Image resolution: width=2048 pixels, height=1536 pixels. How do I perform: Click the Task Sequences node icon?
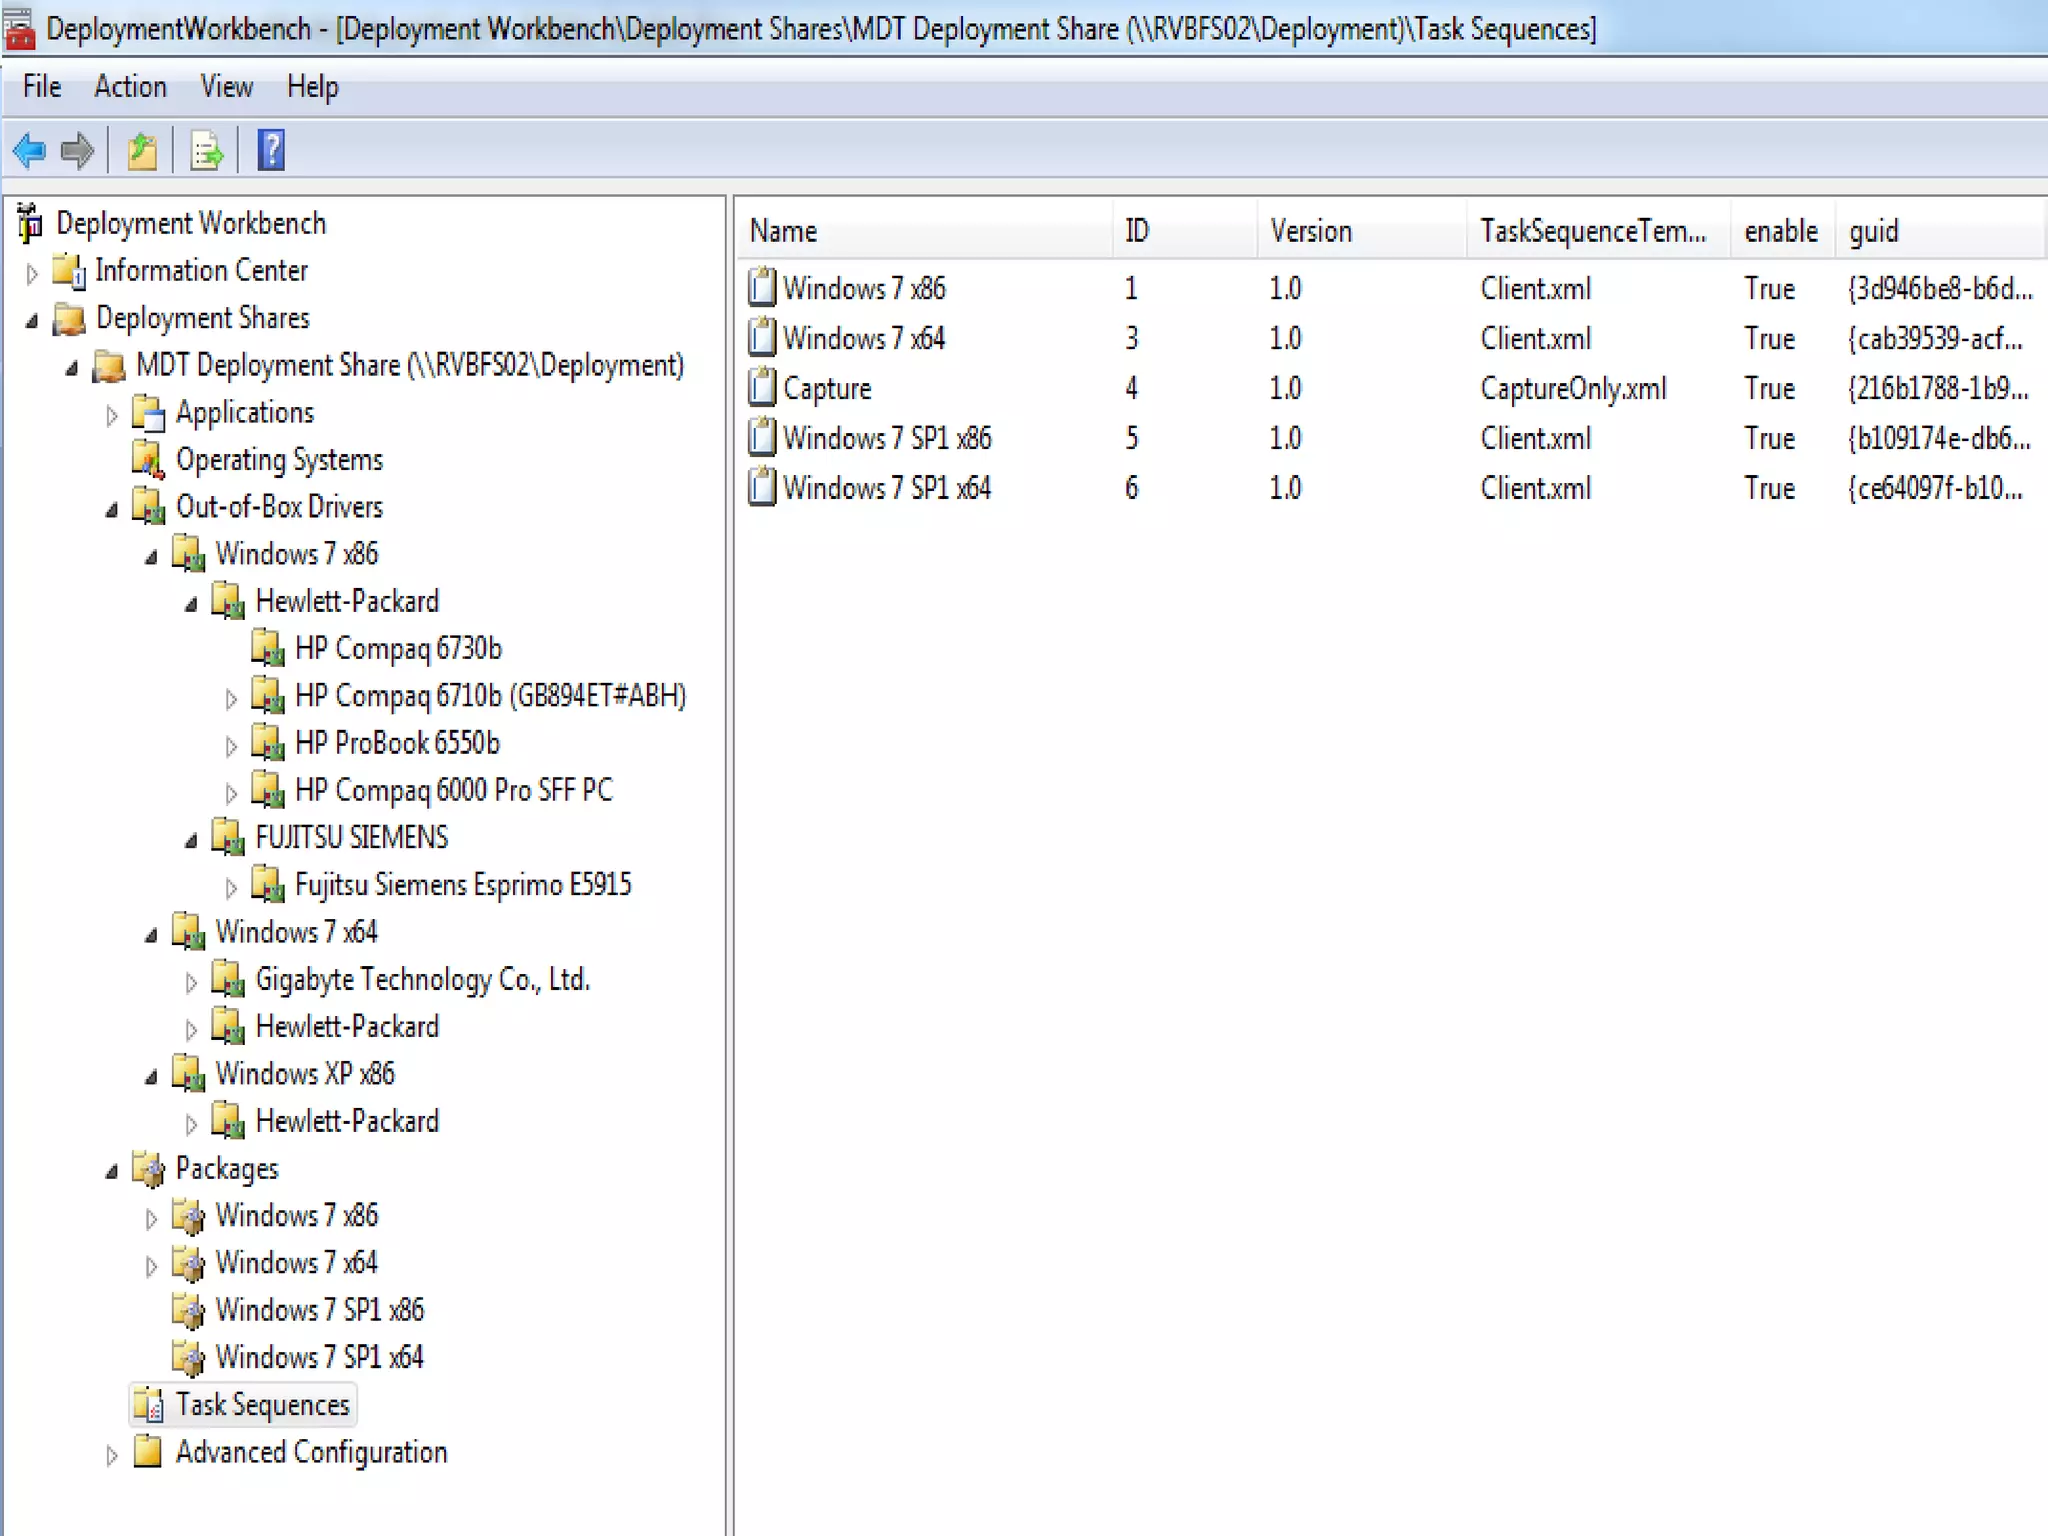pos(149,1405)
